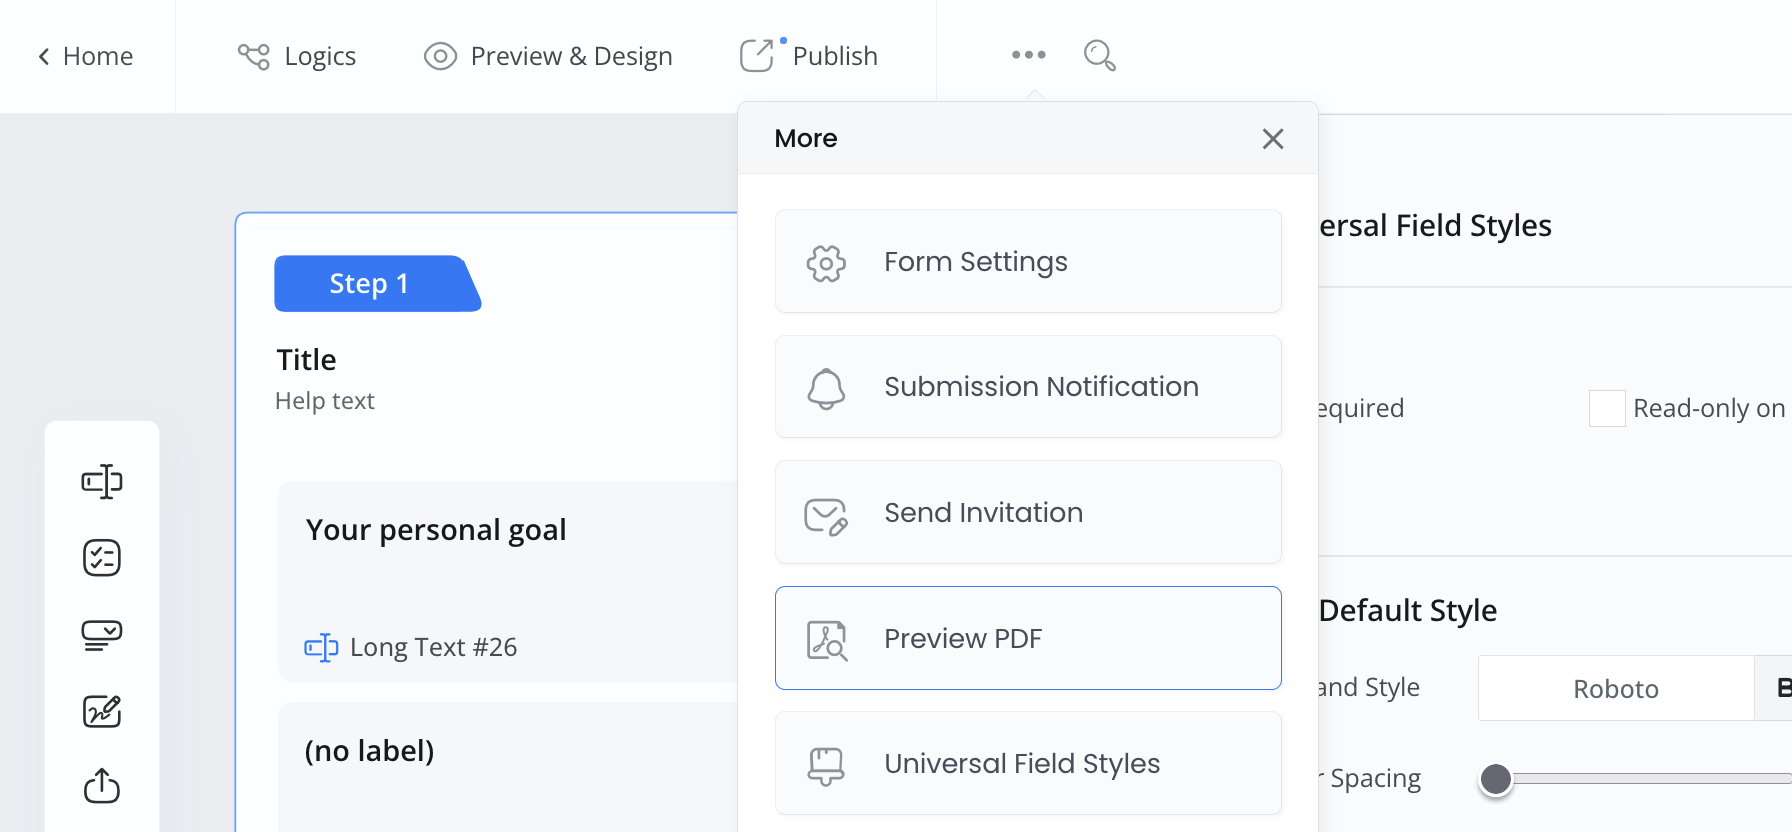This screenshot has width=1792, height=832.
Task: Click the dropdown field icon in sidebar
Action: tap(102, 635)
